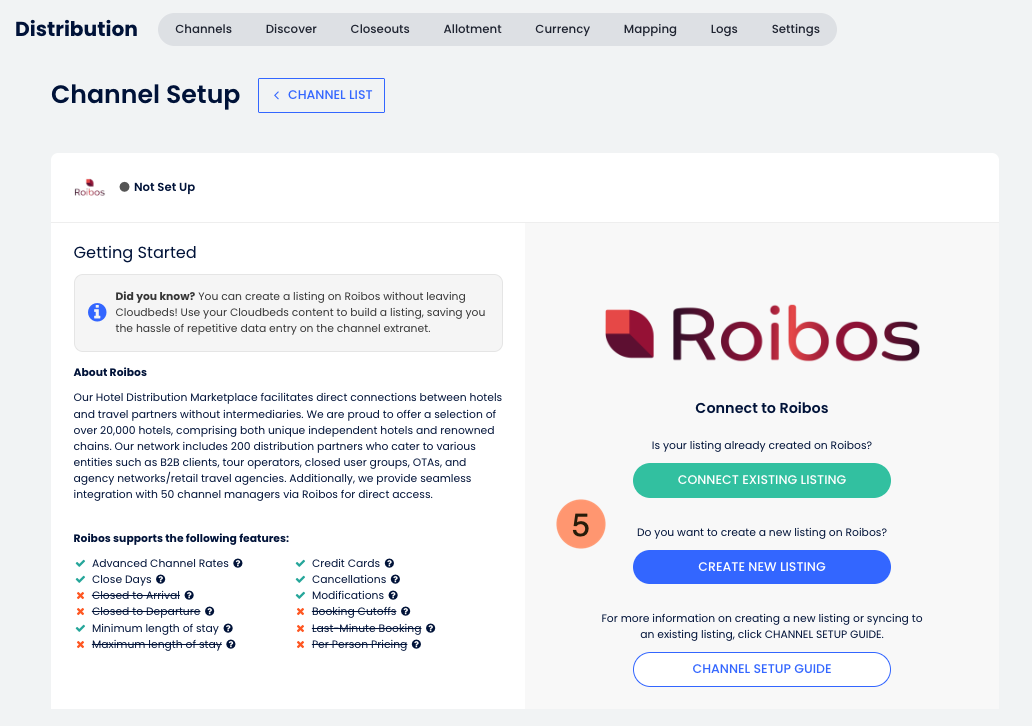Viewport: 1032px width, 726px height.
Task: Click the Create New Listing button
Action: tap(761, 567)
